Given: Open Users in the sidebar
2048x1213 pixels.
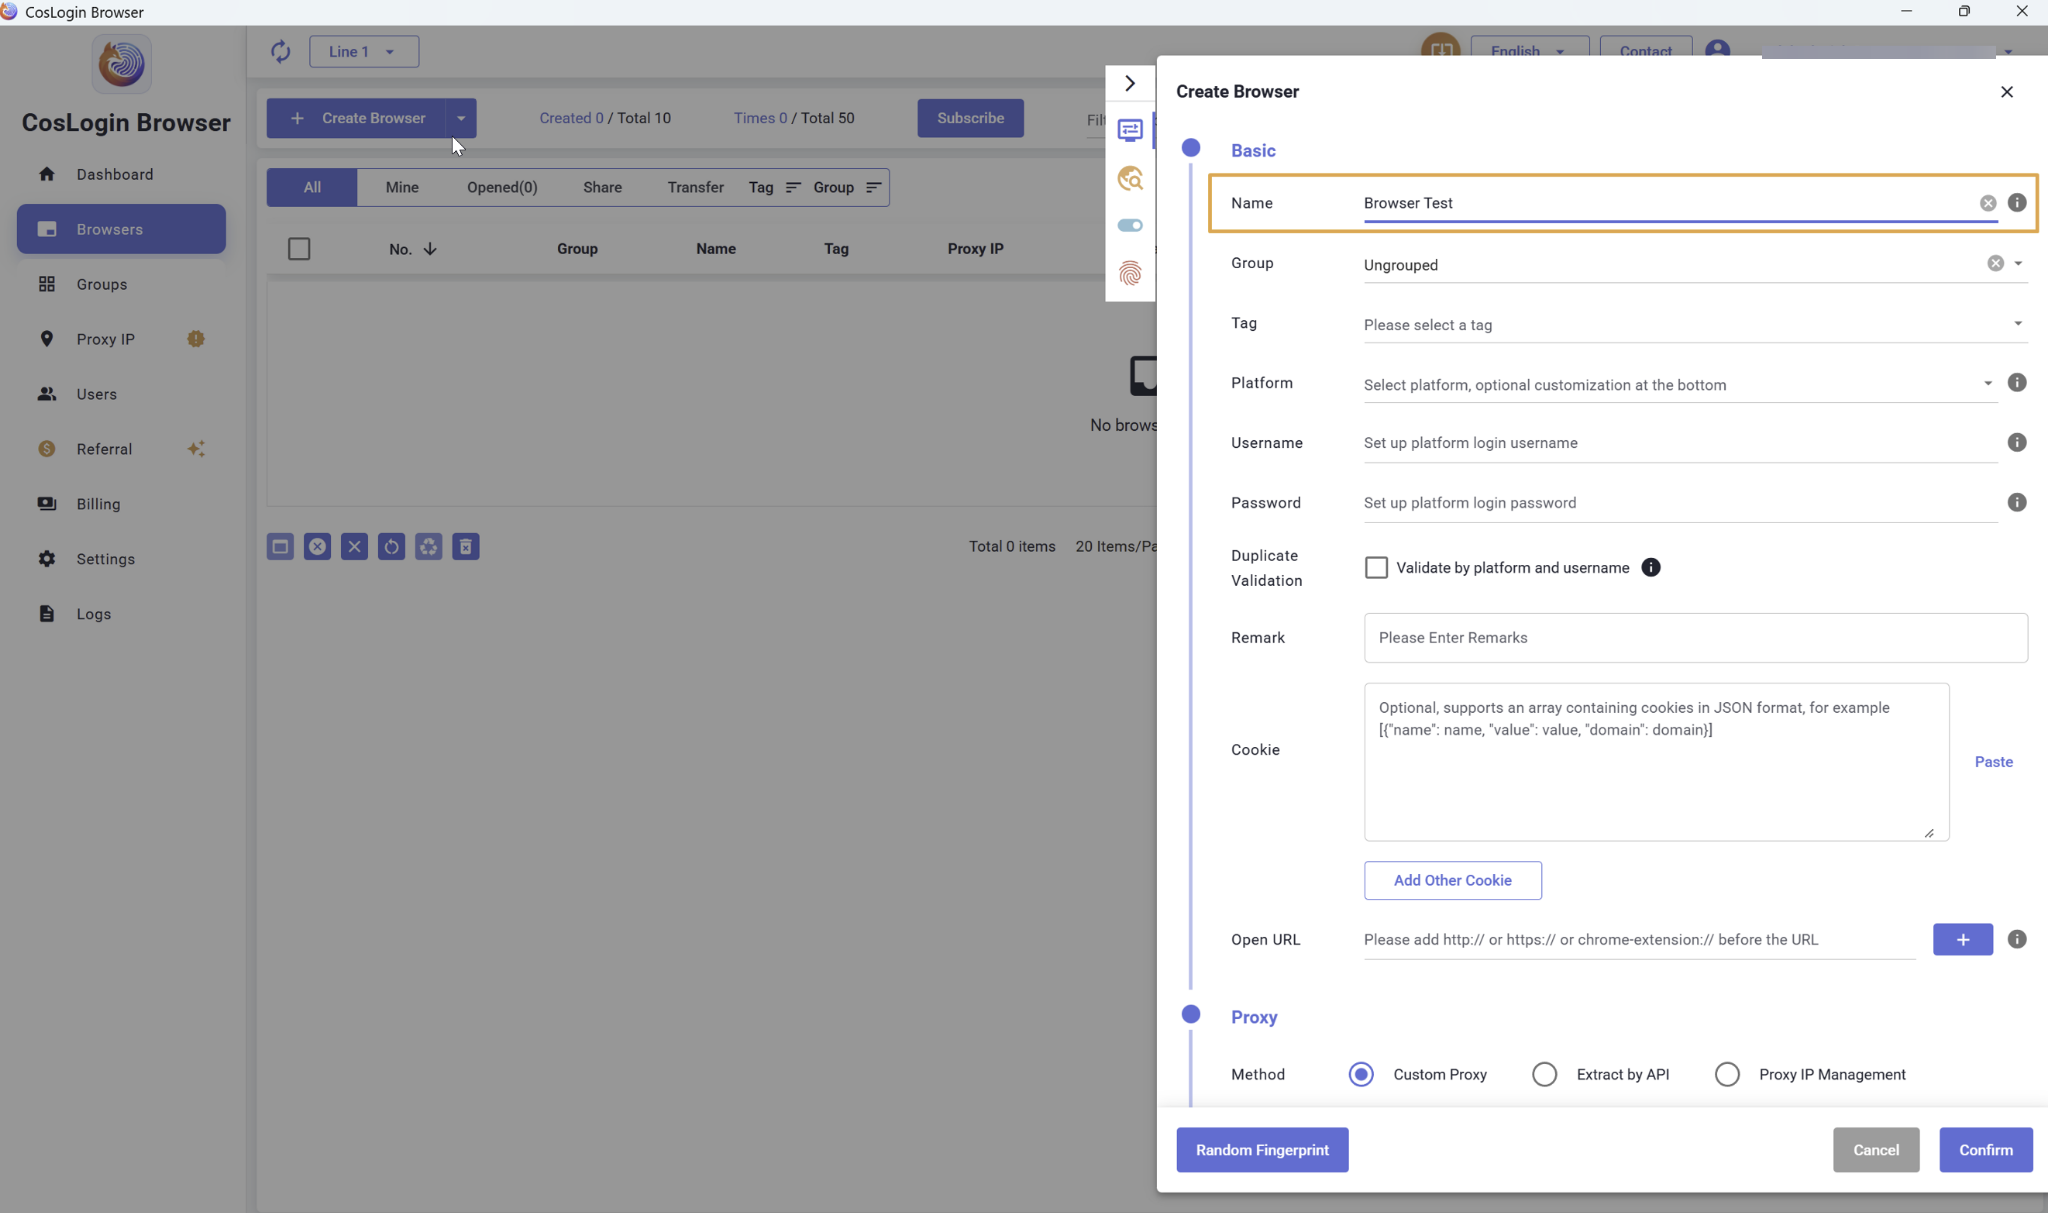Looking at the screenshot, I should click(x=121, y=394).
